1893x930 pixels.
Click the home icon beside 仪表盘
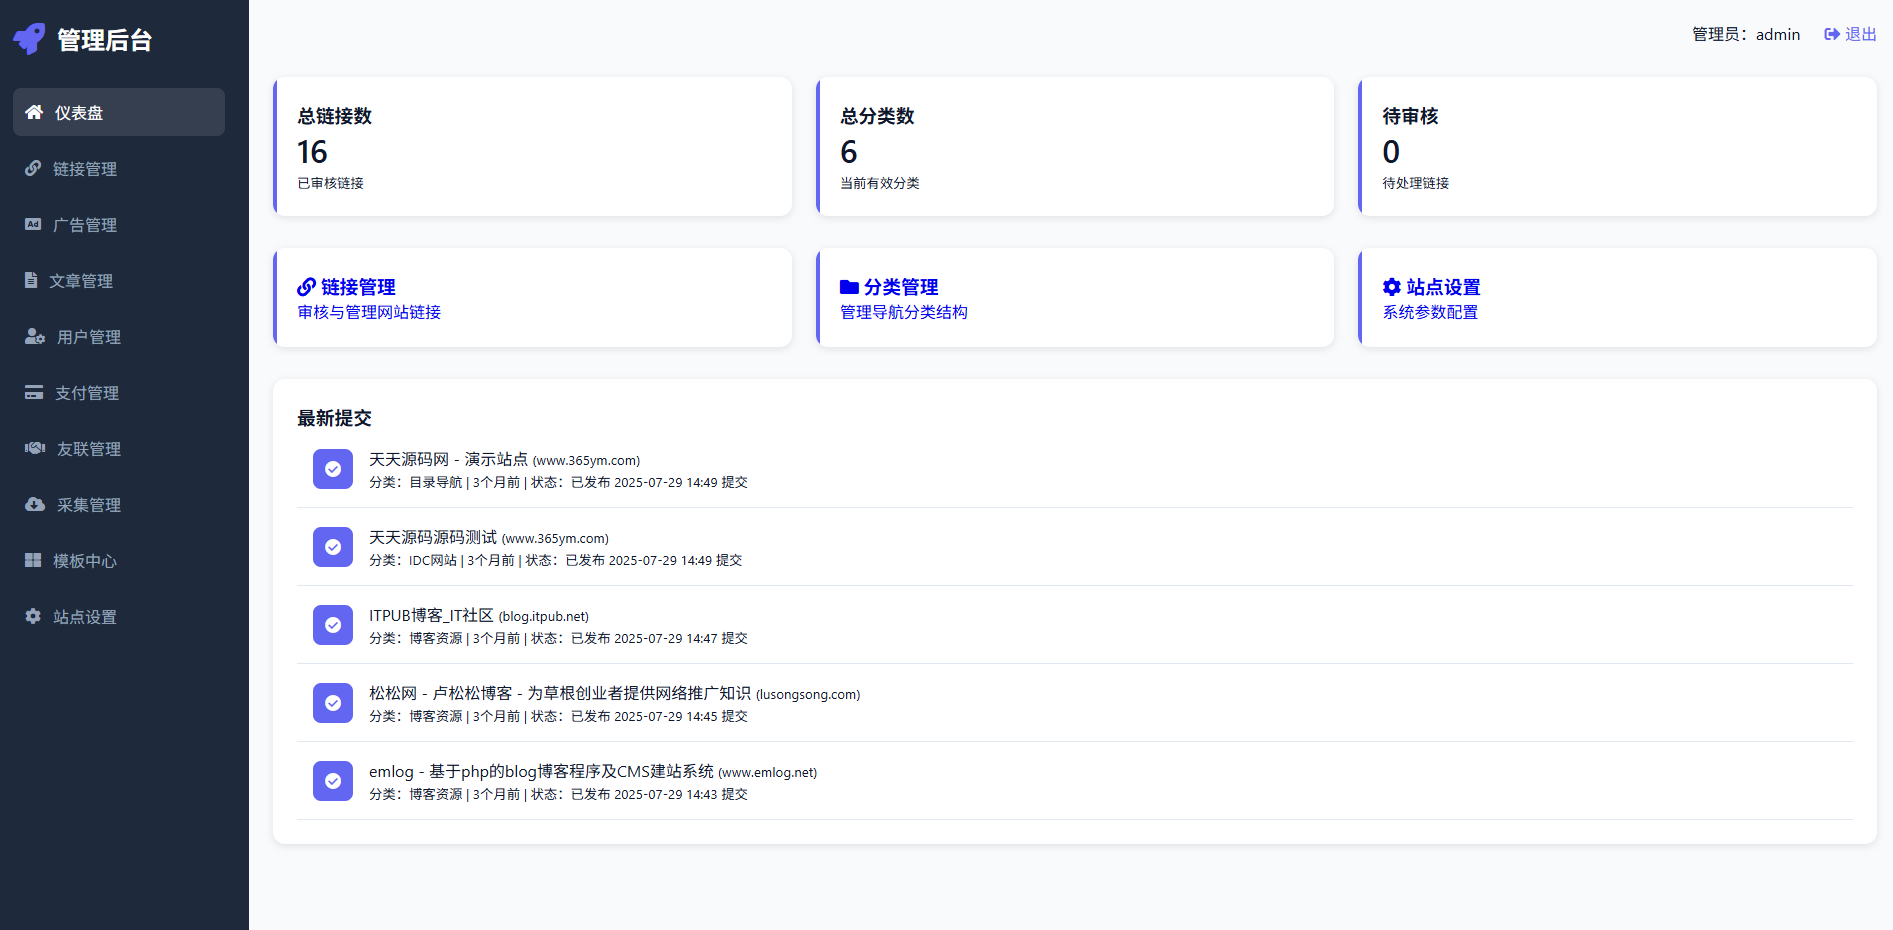tap(34, 112)
